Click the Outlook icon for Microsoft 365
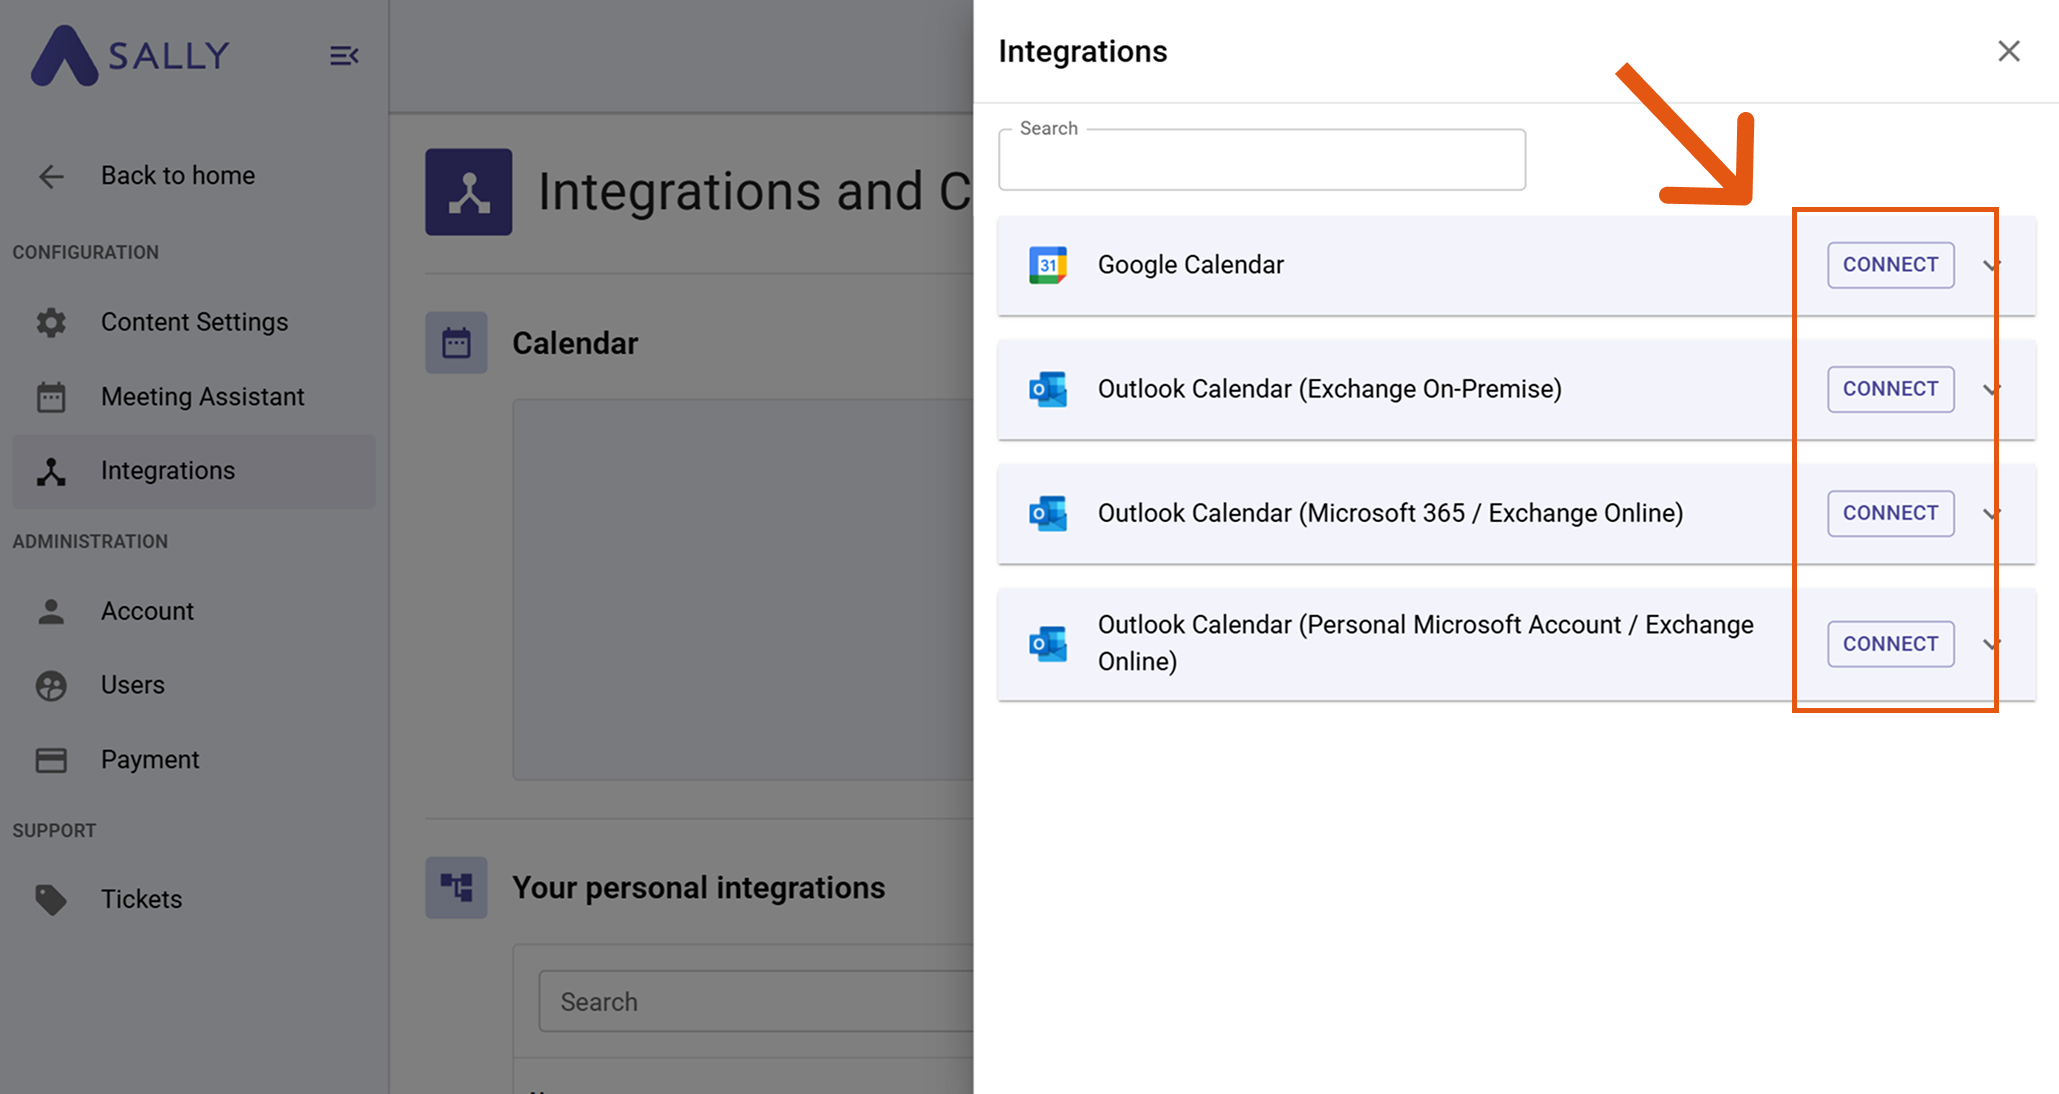Image resolution: width=2059 pixels, height=1094 pixels. pos(1048,513)
